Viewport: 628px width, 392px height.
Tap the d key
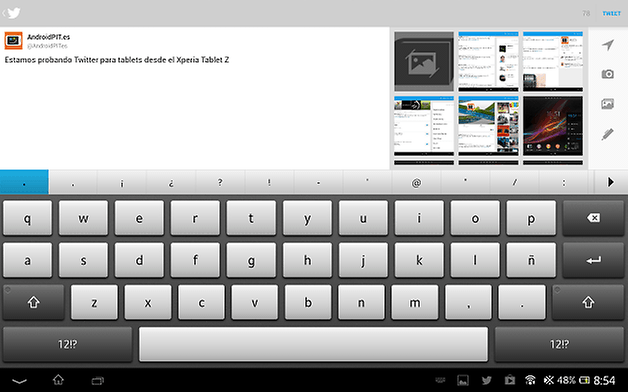(139, 260)
